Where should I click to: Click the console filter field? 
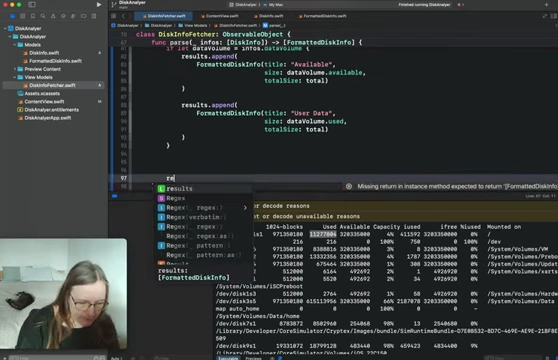pos(512,358)
